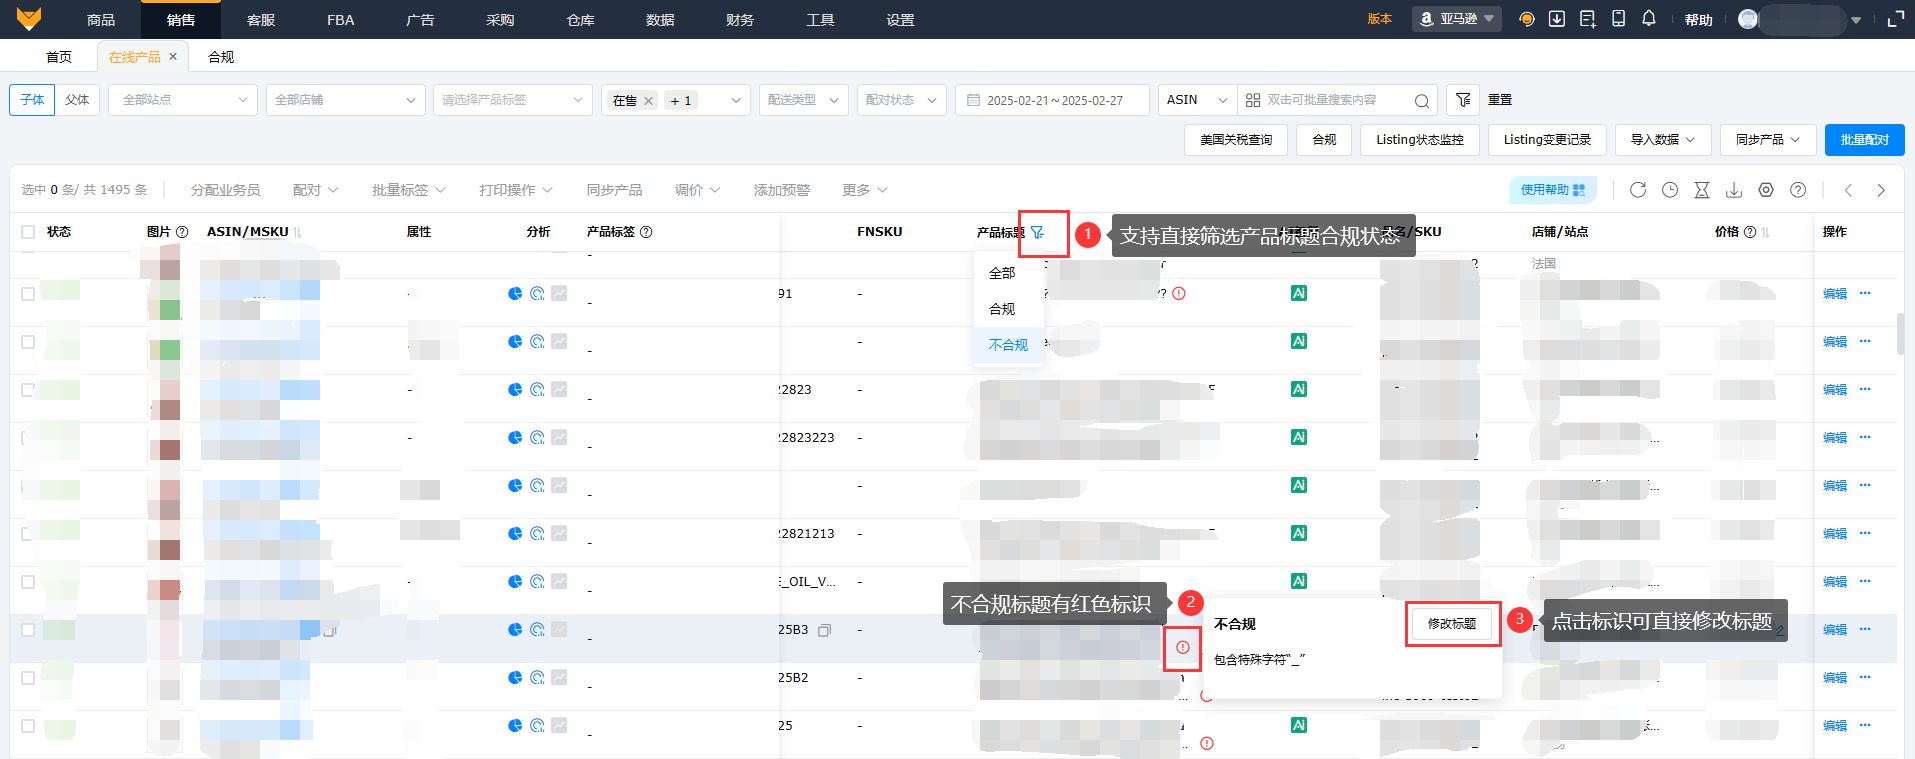Viewport: 1915px width, 759px height.
Task: Click the red warning icon in row 25B3
Action: pos(1183,648)
